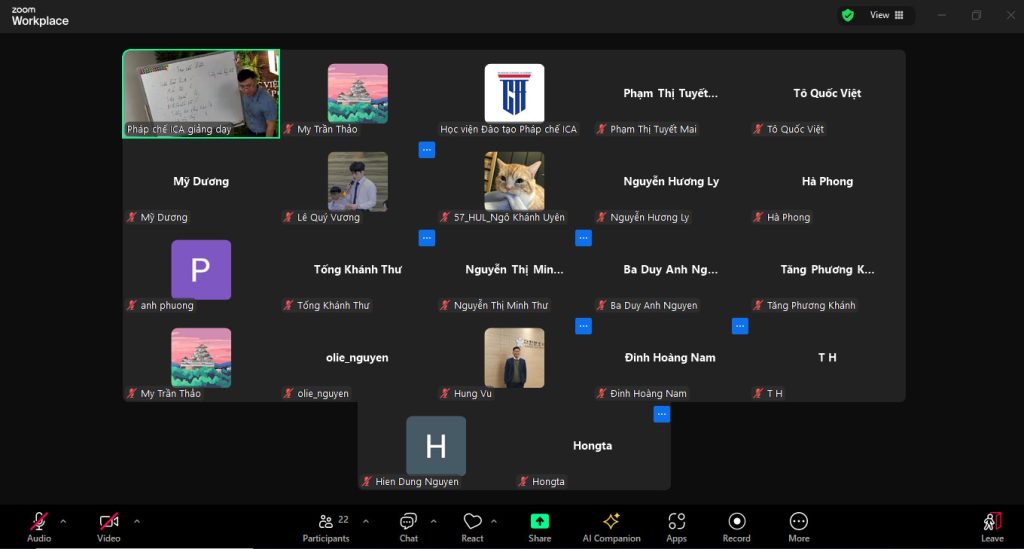1024x549 pixels.
Task: Select the orange cat participant tile
Action: click(x=514, y=181)
